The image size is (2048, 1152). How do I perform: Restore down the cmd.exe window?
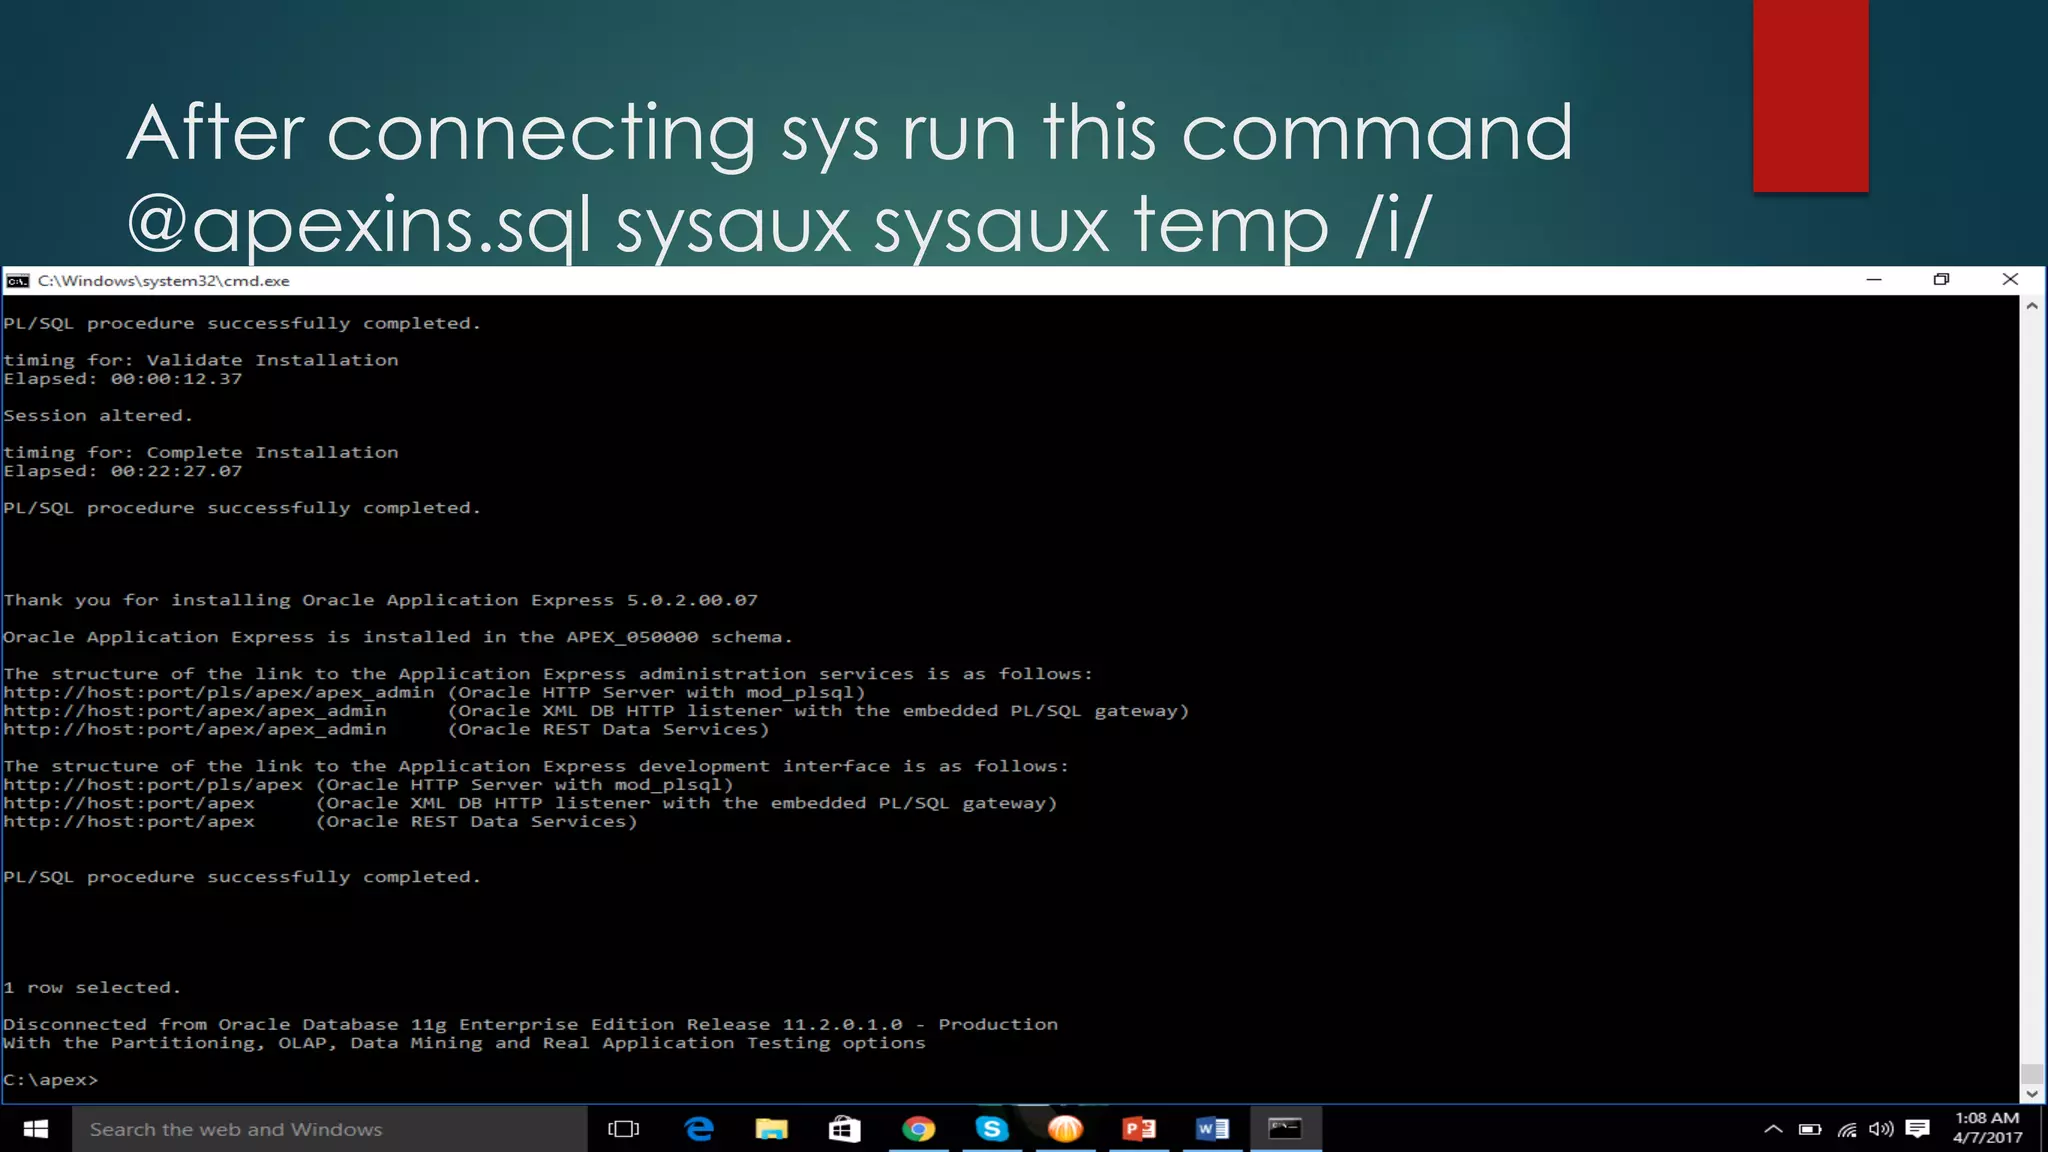pos(1942,280)
